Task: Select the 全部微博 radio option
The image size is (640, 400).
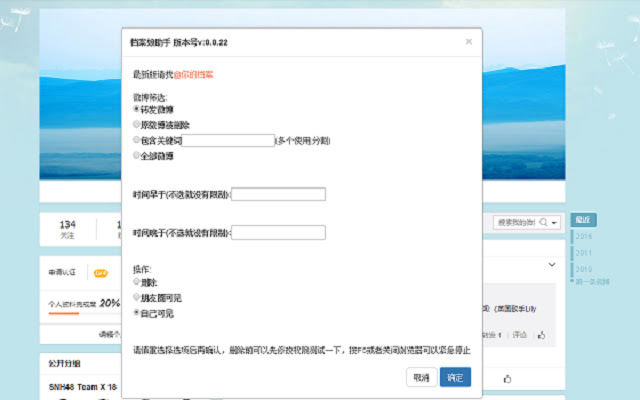Action: point(136,155)
